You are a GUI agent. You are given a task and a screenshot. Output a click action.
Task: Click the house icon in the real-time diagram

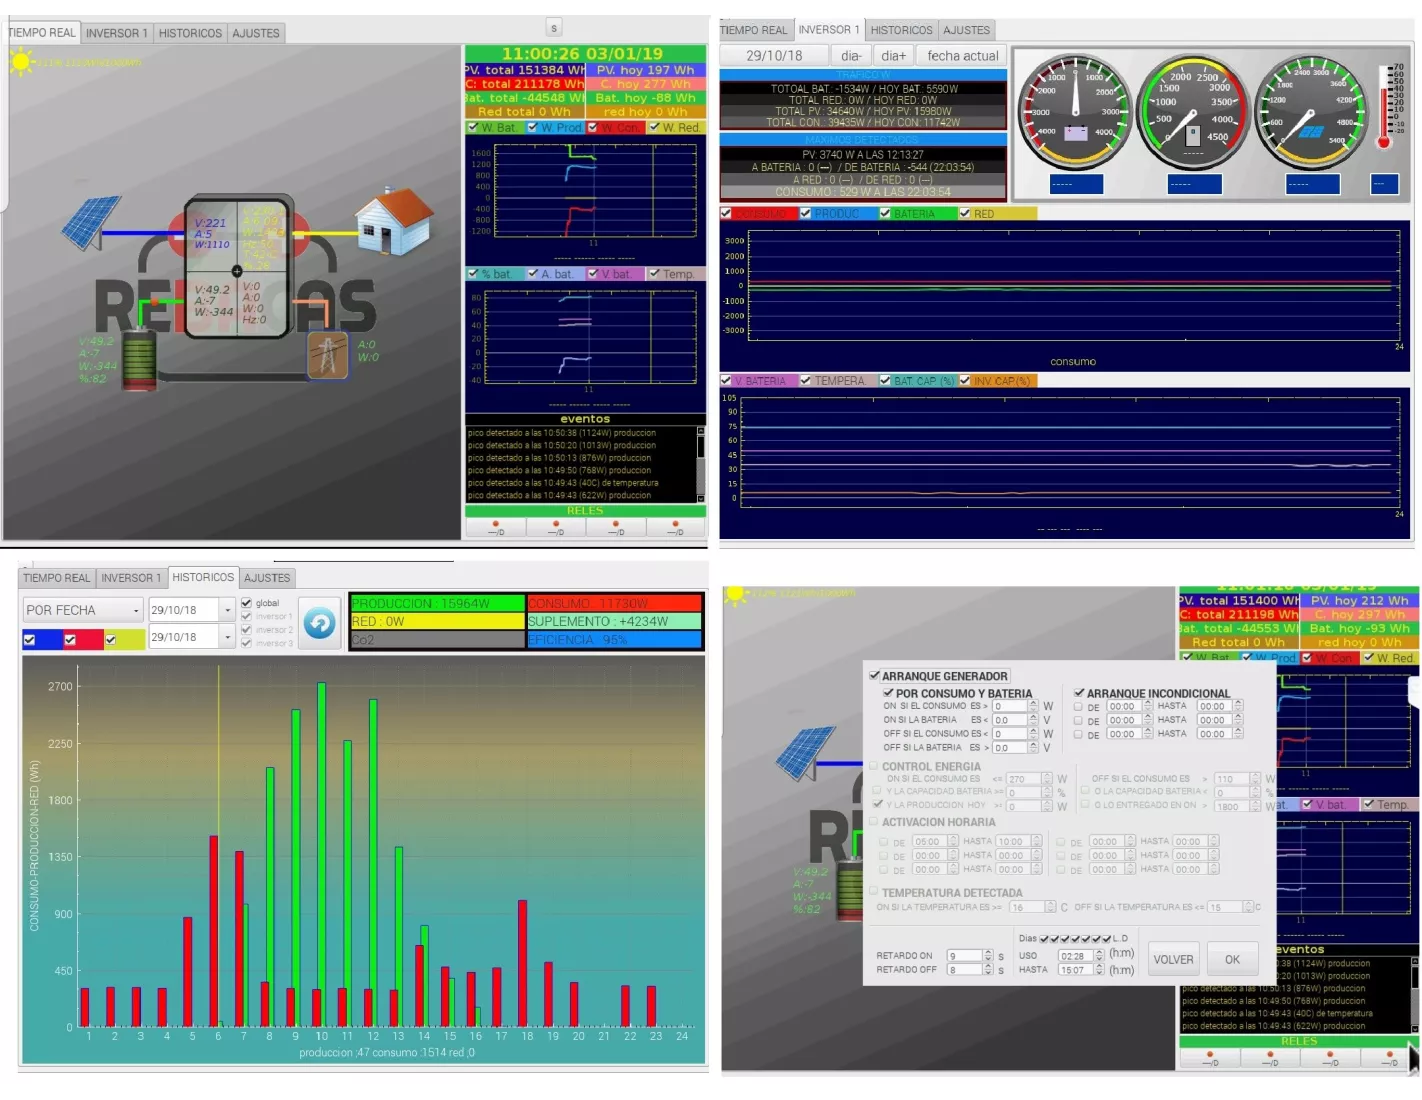pos(395,221)
